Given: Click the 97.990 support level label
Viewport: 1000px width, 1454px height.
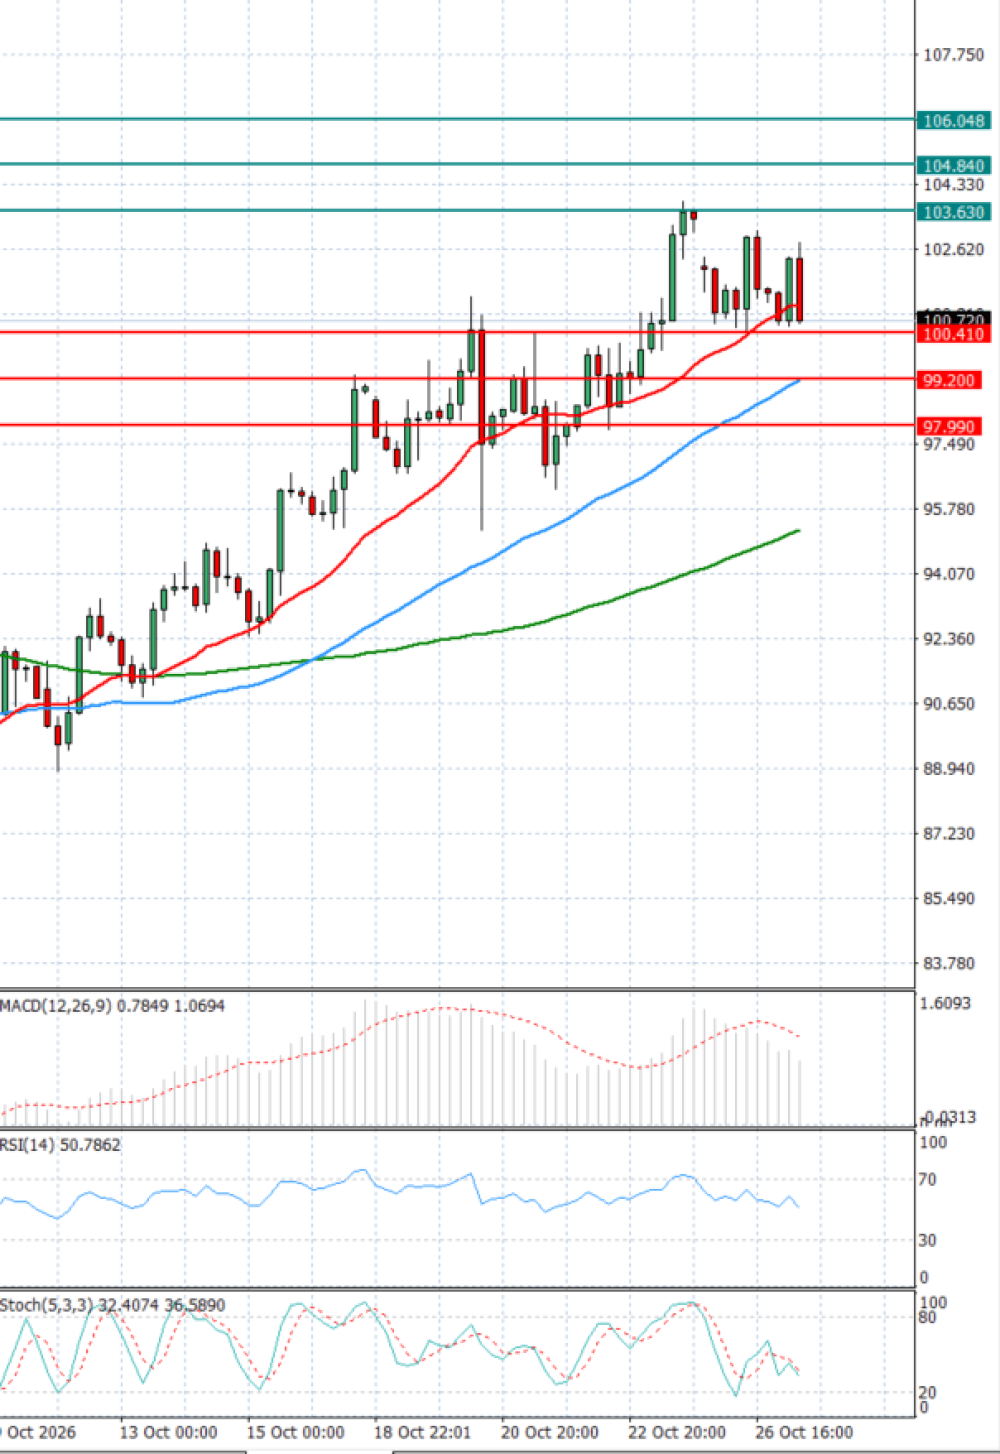Looking at the screenshot, I should (948, 426).
